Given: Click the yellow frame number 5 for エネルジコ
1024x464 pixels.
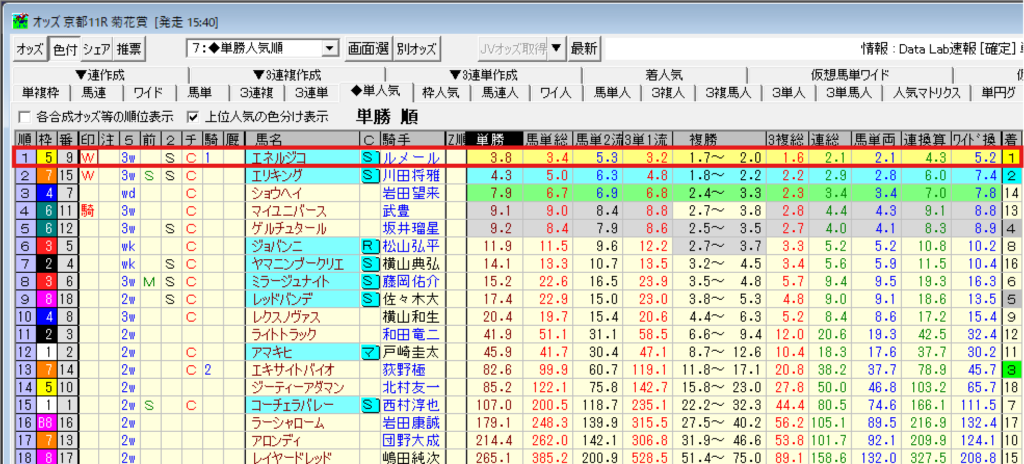Looking at the screenshot, I should (x=46, y=157).
